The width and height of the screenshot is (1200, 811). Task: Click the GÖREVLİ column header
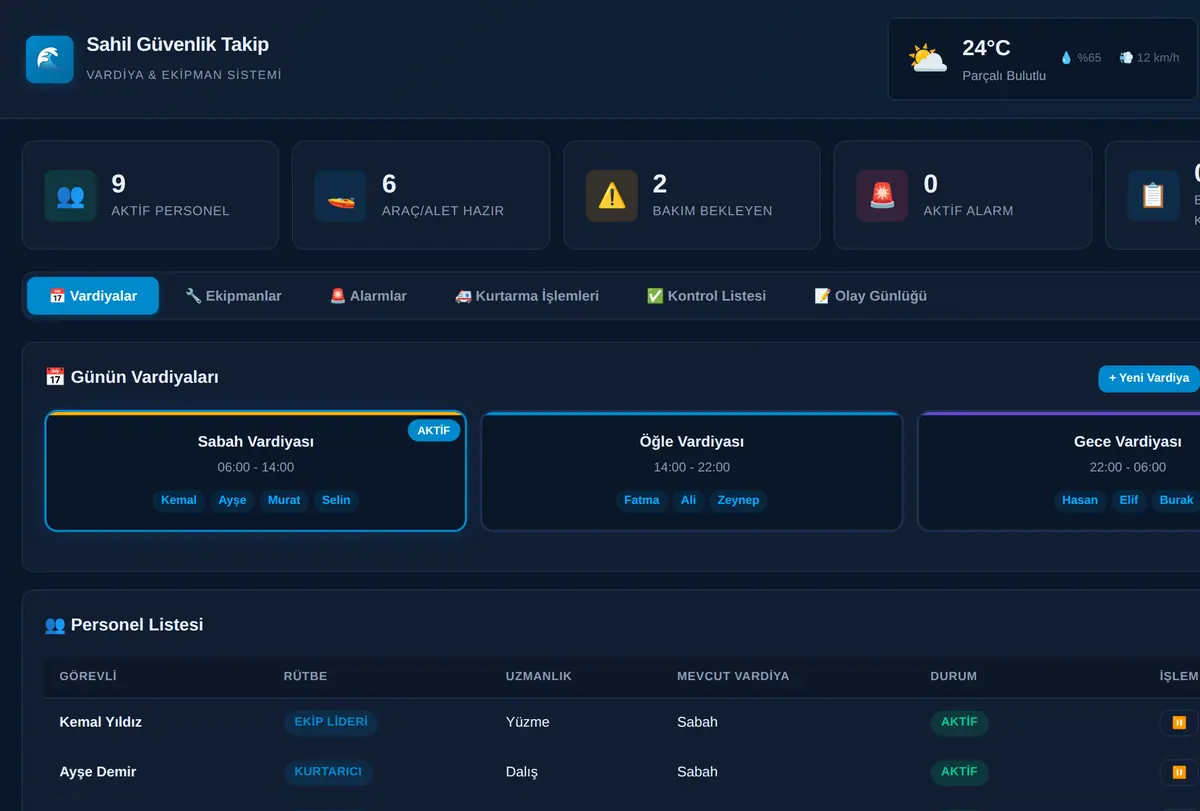click(88, 676)
